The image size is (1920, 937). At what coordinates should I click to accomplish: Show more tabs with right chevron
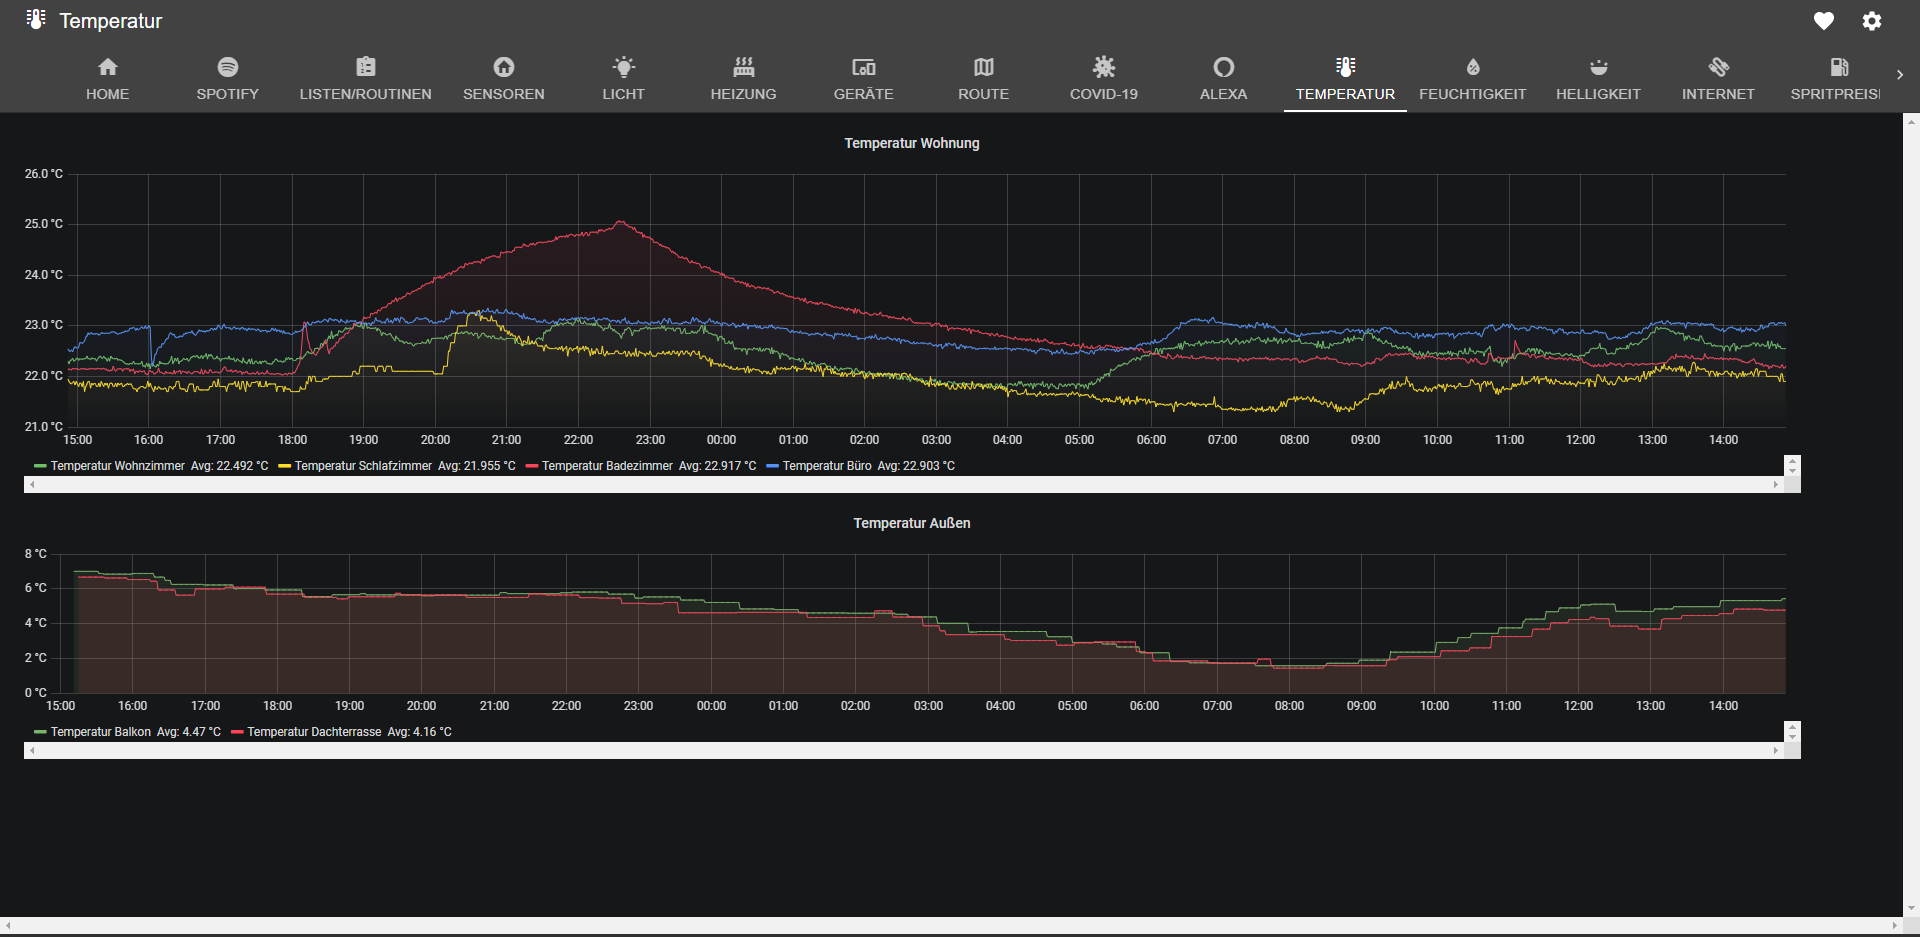coord(1900,75)
